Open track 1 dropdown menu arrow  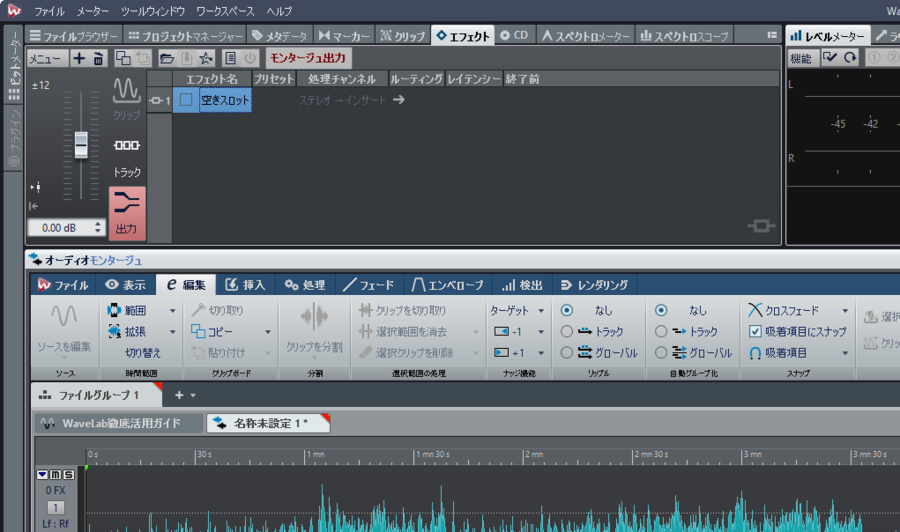[x=42, y=475]
